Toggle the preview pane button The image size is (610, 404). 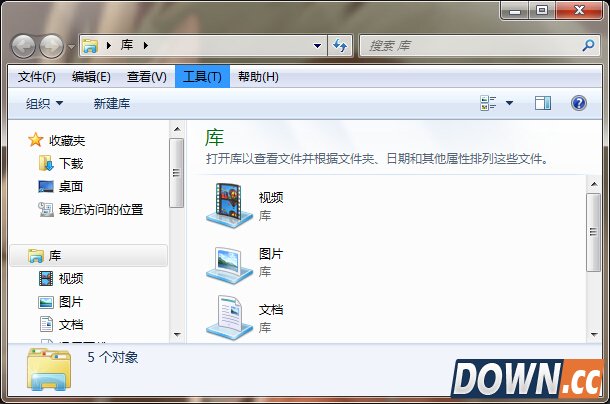tap(542, 104)
